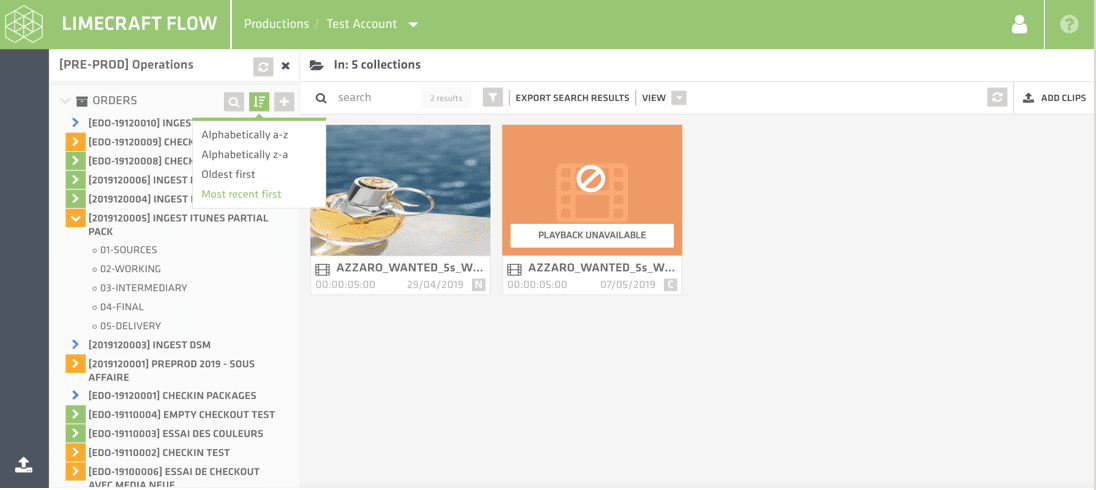Expand order 2019120003 INGEST DSM
The image size is (1096, 490).
click(x=75, y=345)
